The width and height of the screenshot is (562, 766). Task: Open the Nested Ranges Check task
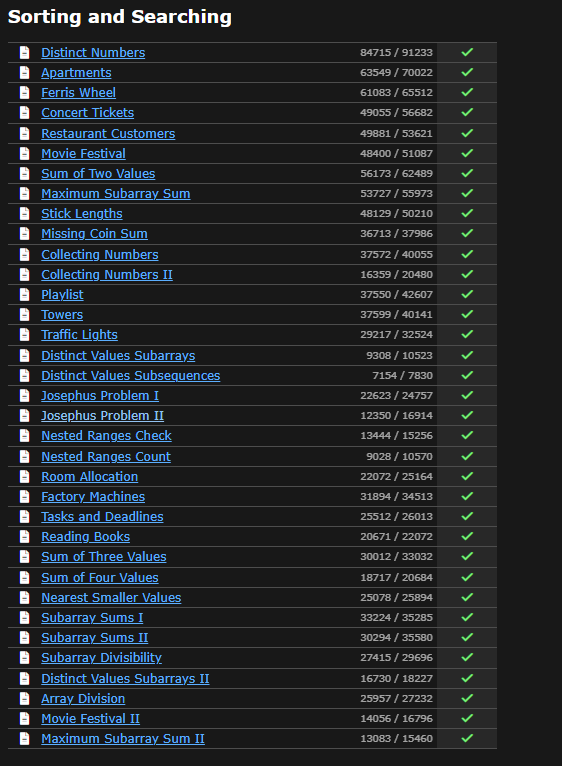(106, 436)
